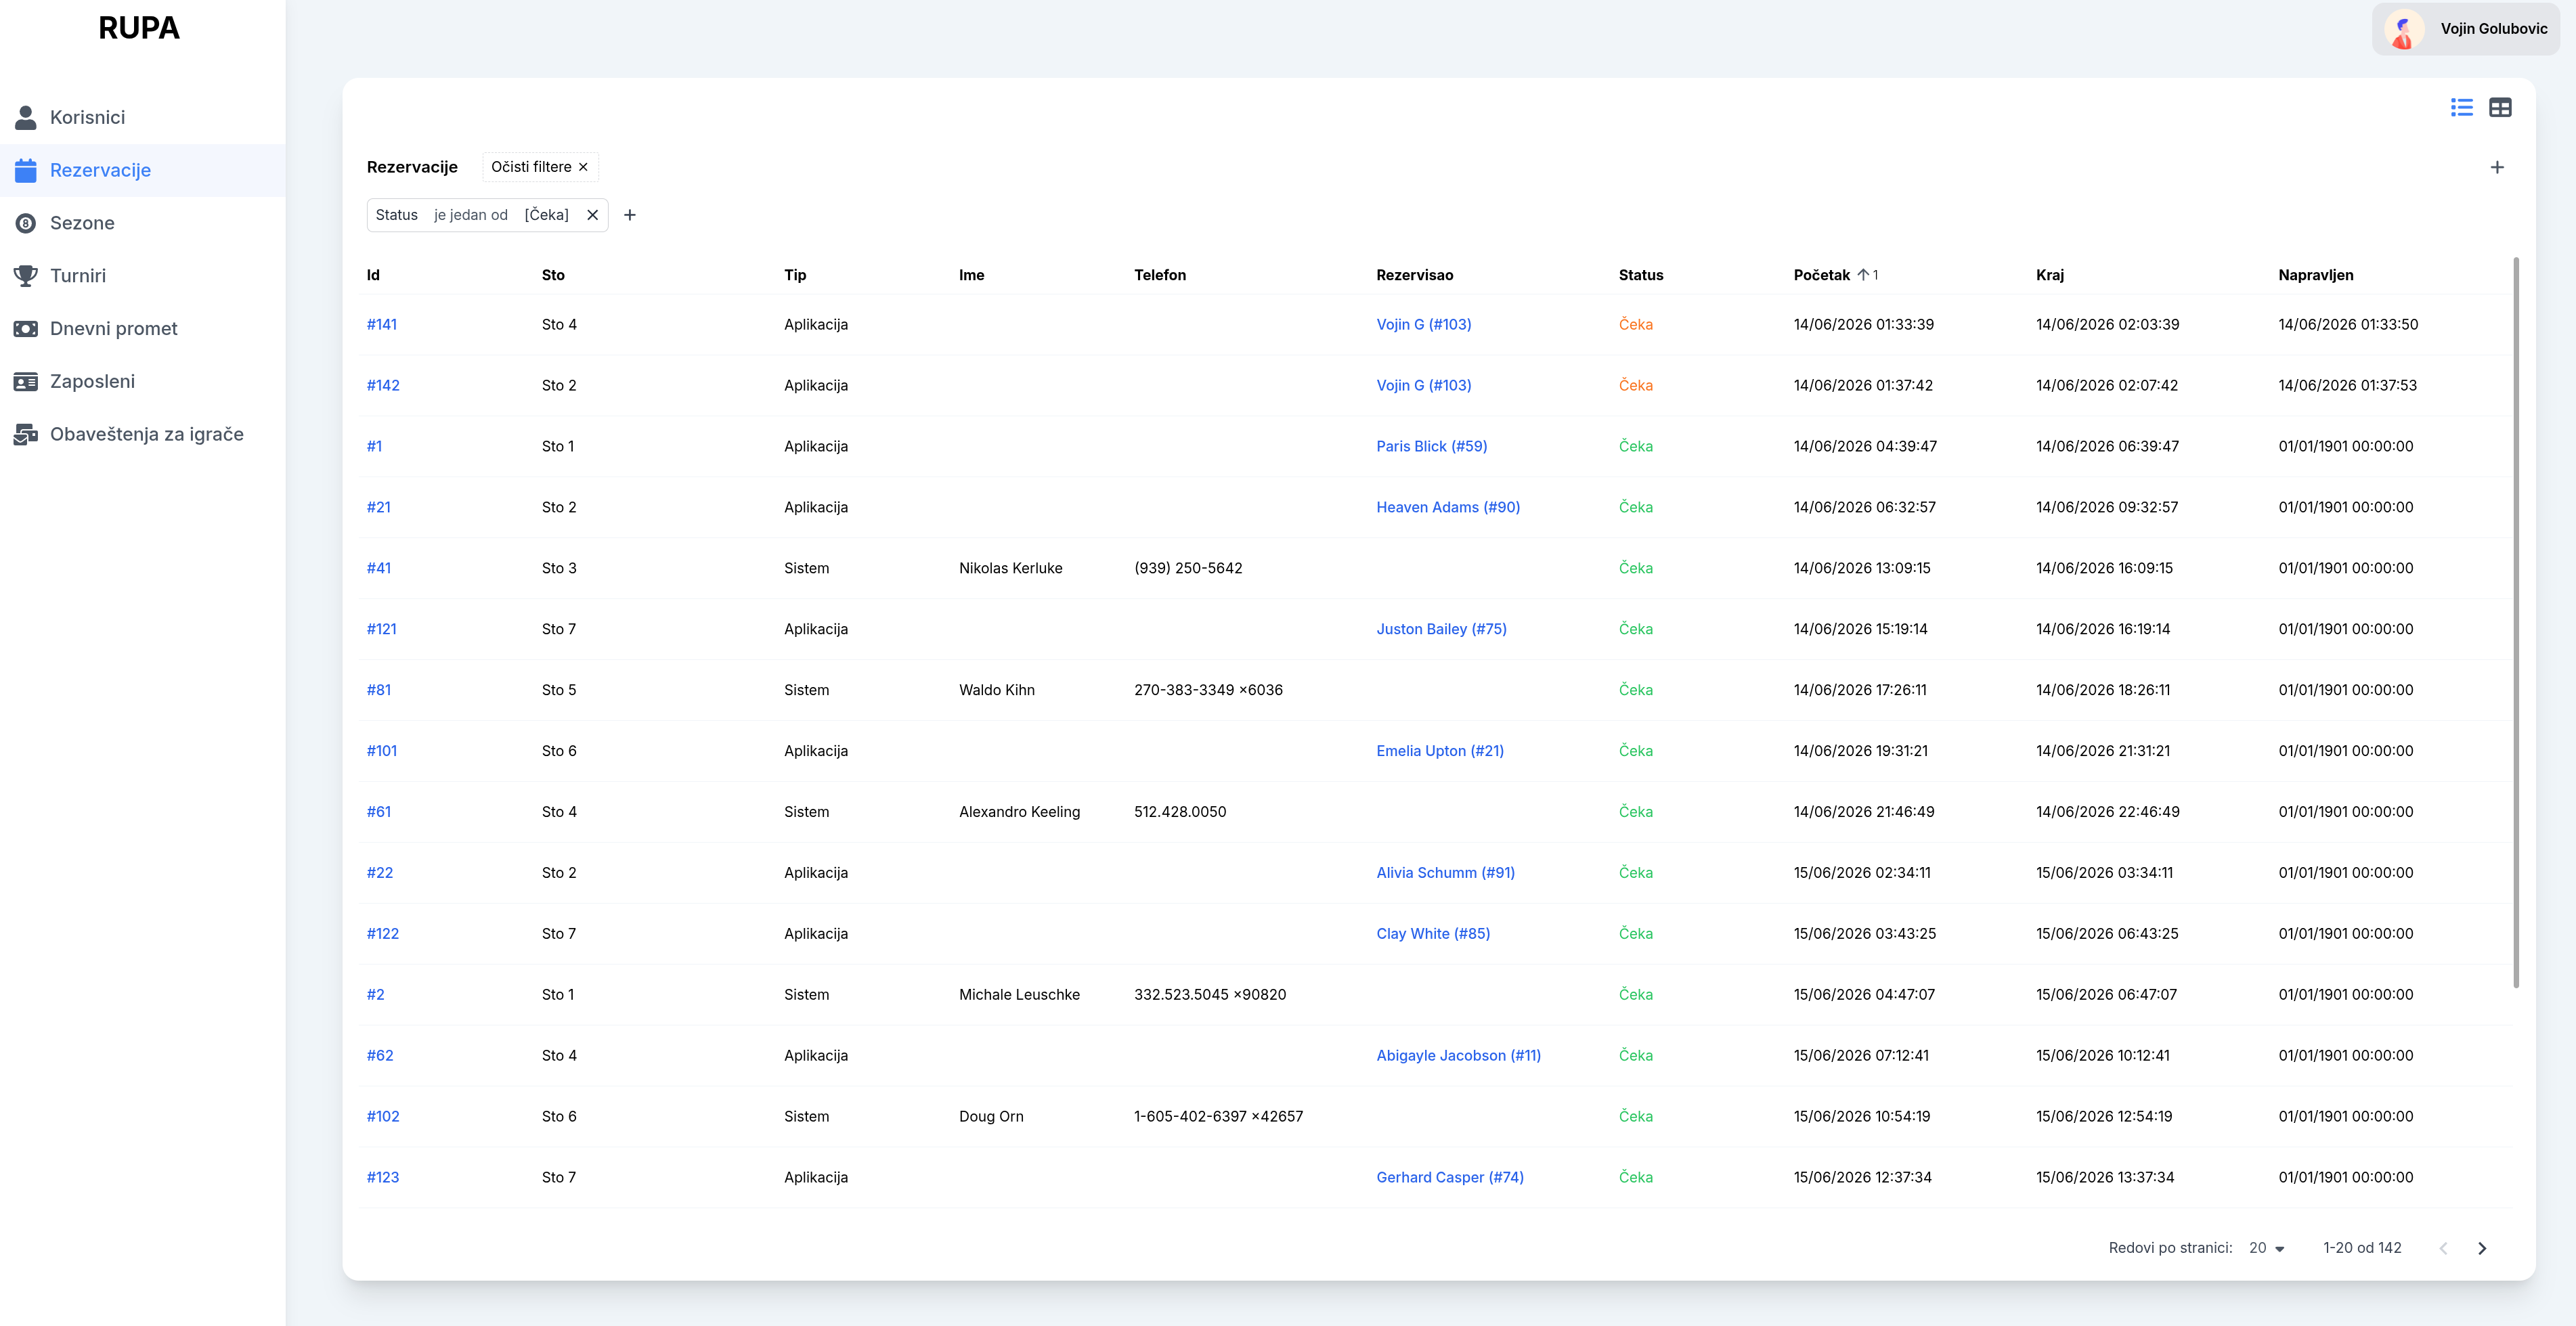Open user Paris Blick (#59)
The image size is (2576, 1326).
(x=1431, y=446)
